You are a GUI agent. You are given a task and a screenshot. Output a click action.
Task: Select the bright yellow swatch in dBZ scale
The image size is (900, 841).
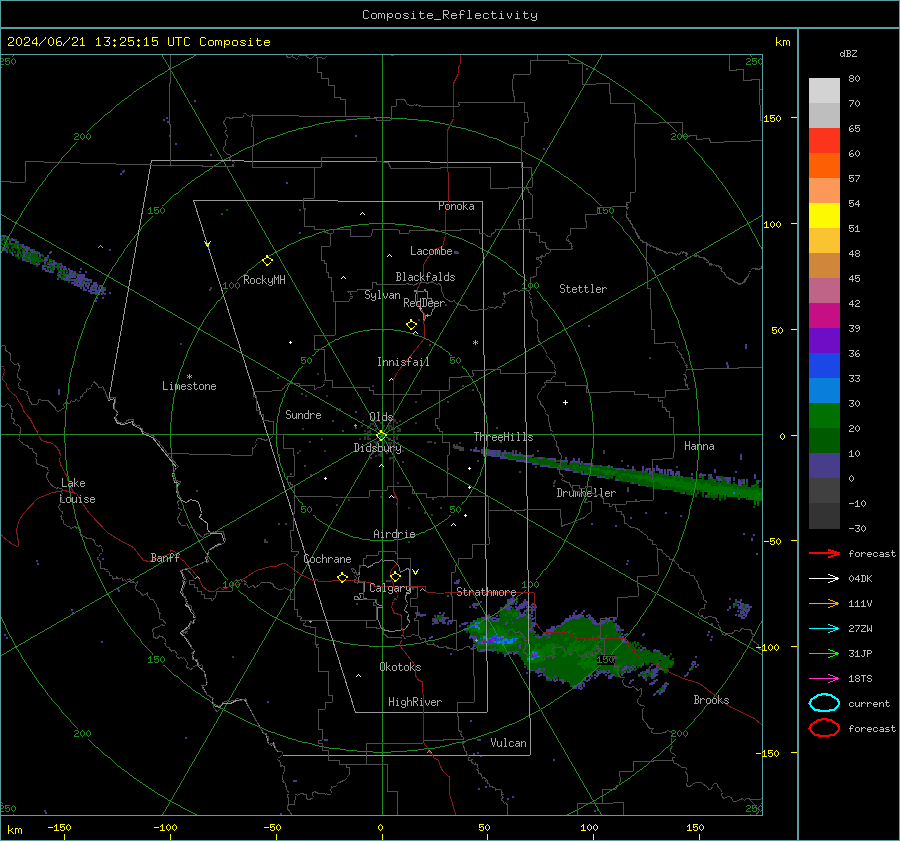point(824,215)
